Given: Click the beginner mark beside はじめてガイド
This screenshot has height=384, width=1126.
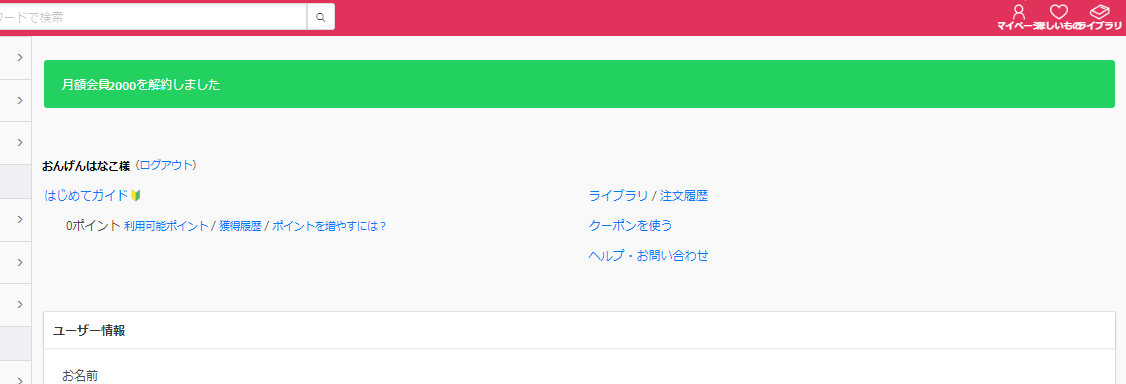Looking at the screenshot, I should tap(136, 195).
